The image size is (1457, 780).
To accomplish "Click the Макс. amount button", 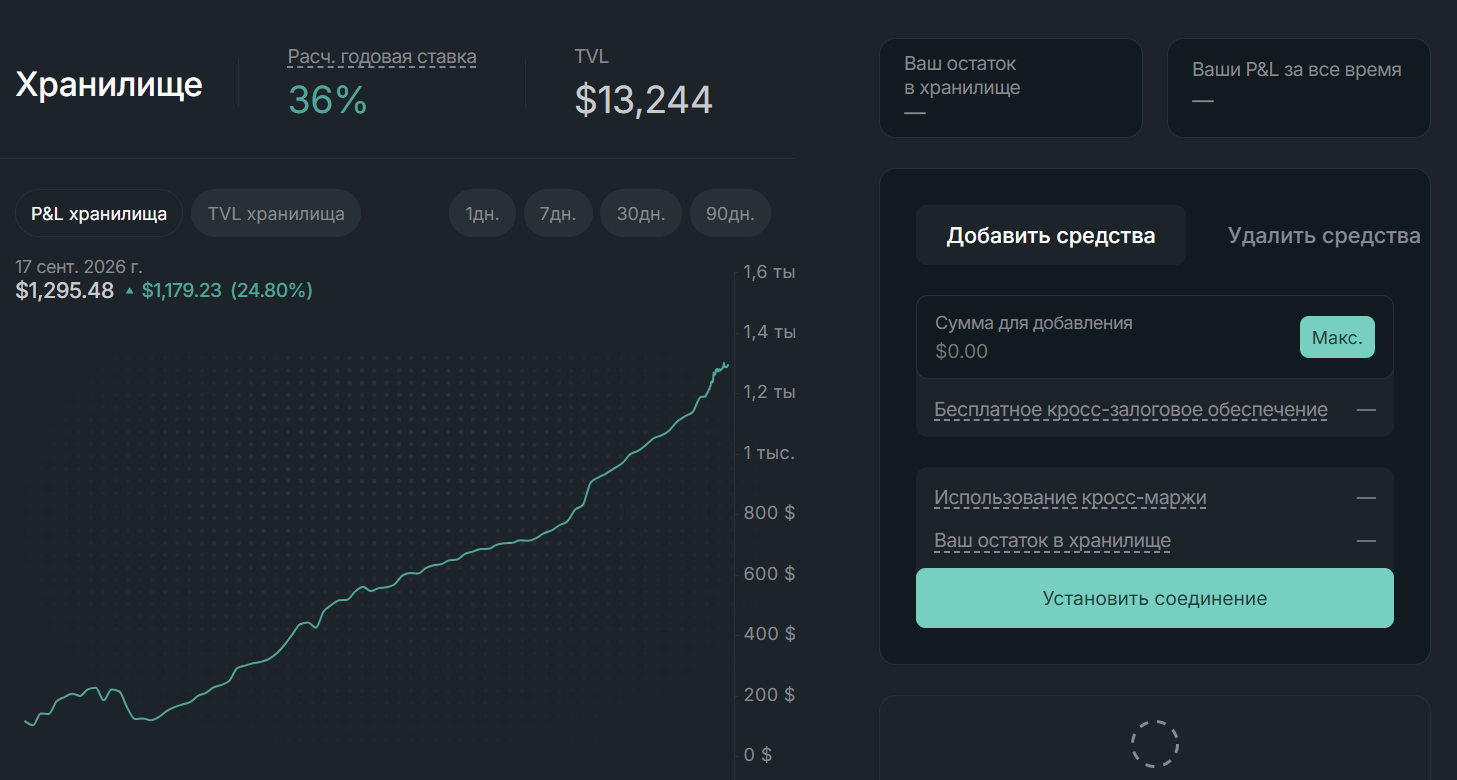I will click(1337, 337).
